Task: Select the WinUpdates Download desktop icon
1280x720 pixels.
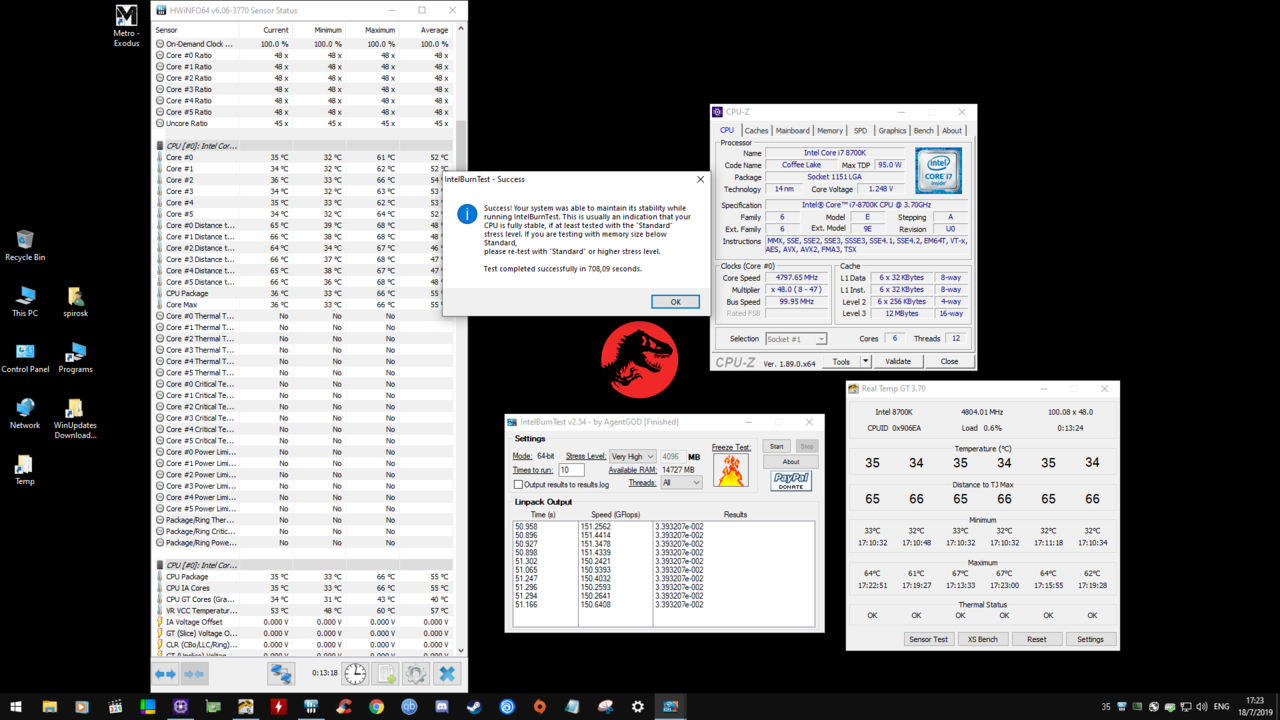Action: (x=75, y=419)
